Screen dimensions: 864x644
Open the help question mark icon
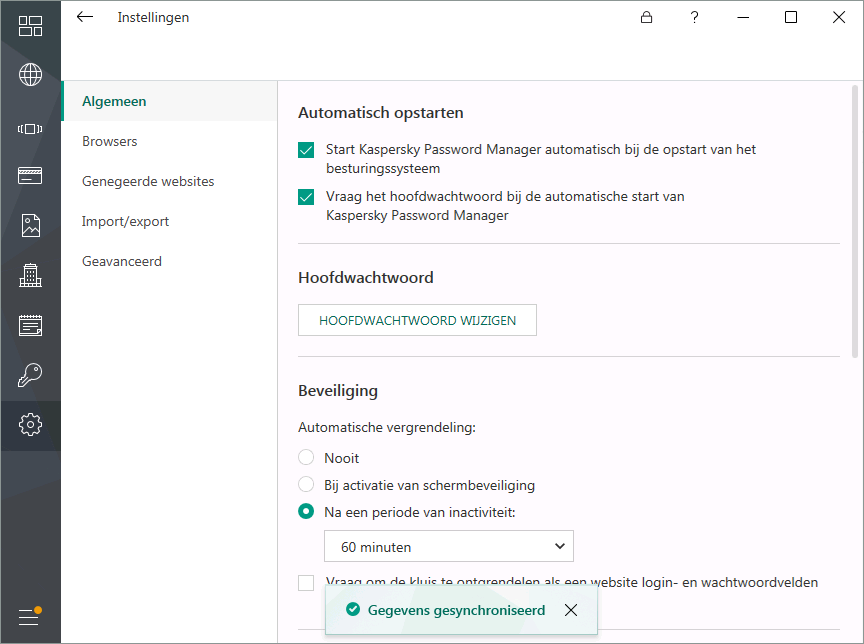[x=695, y=17]
